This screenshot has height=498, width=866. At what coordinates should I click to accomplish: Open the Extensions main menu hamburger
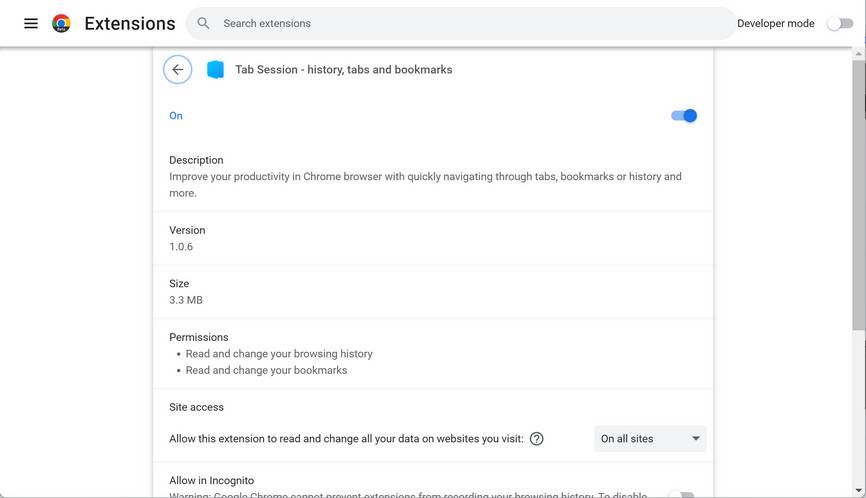click(x=31, y=23)
